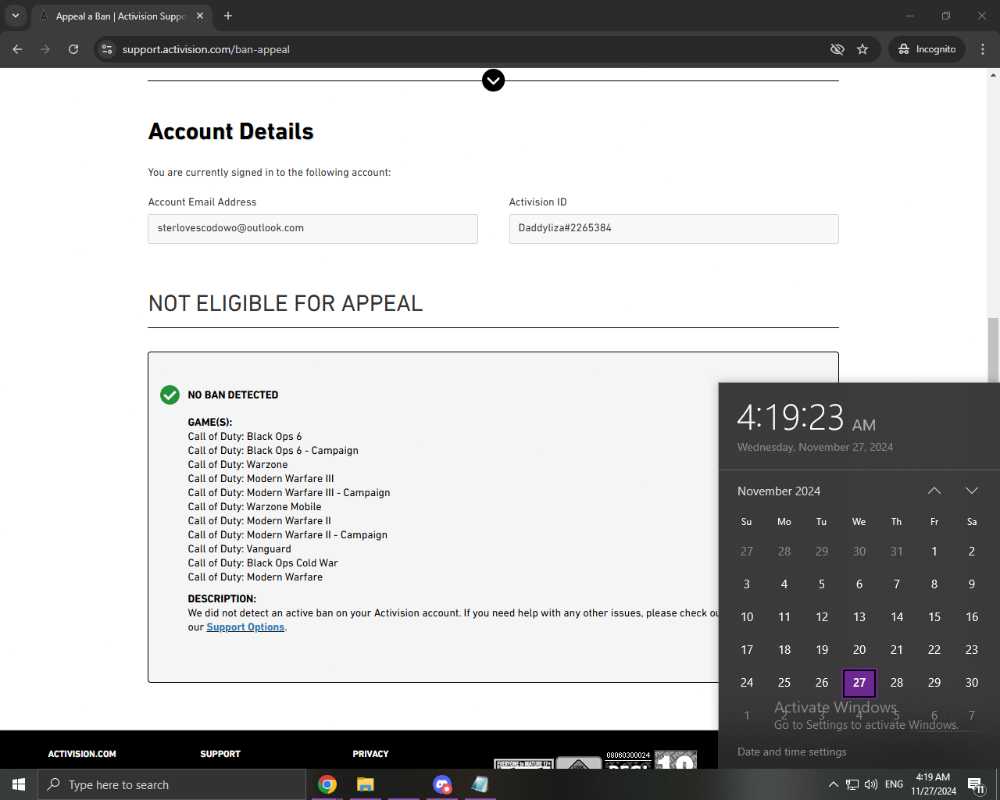Go back to the previous page

point(17,49)
